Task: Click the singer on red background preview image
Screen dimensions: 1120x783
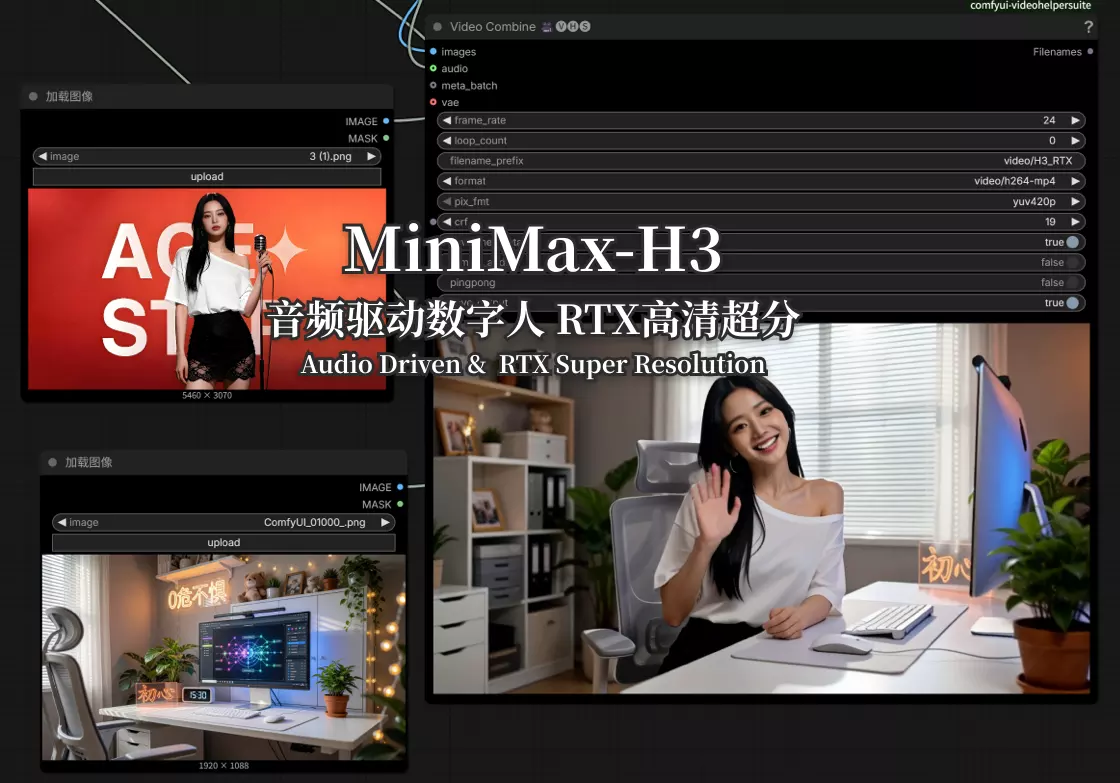Action: pos(207,289)
